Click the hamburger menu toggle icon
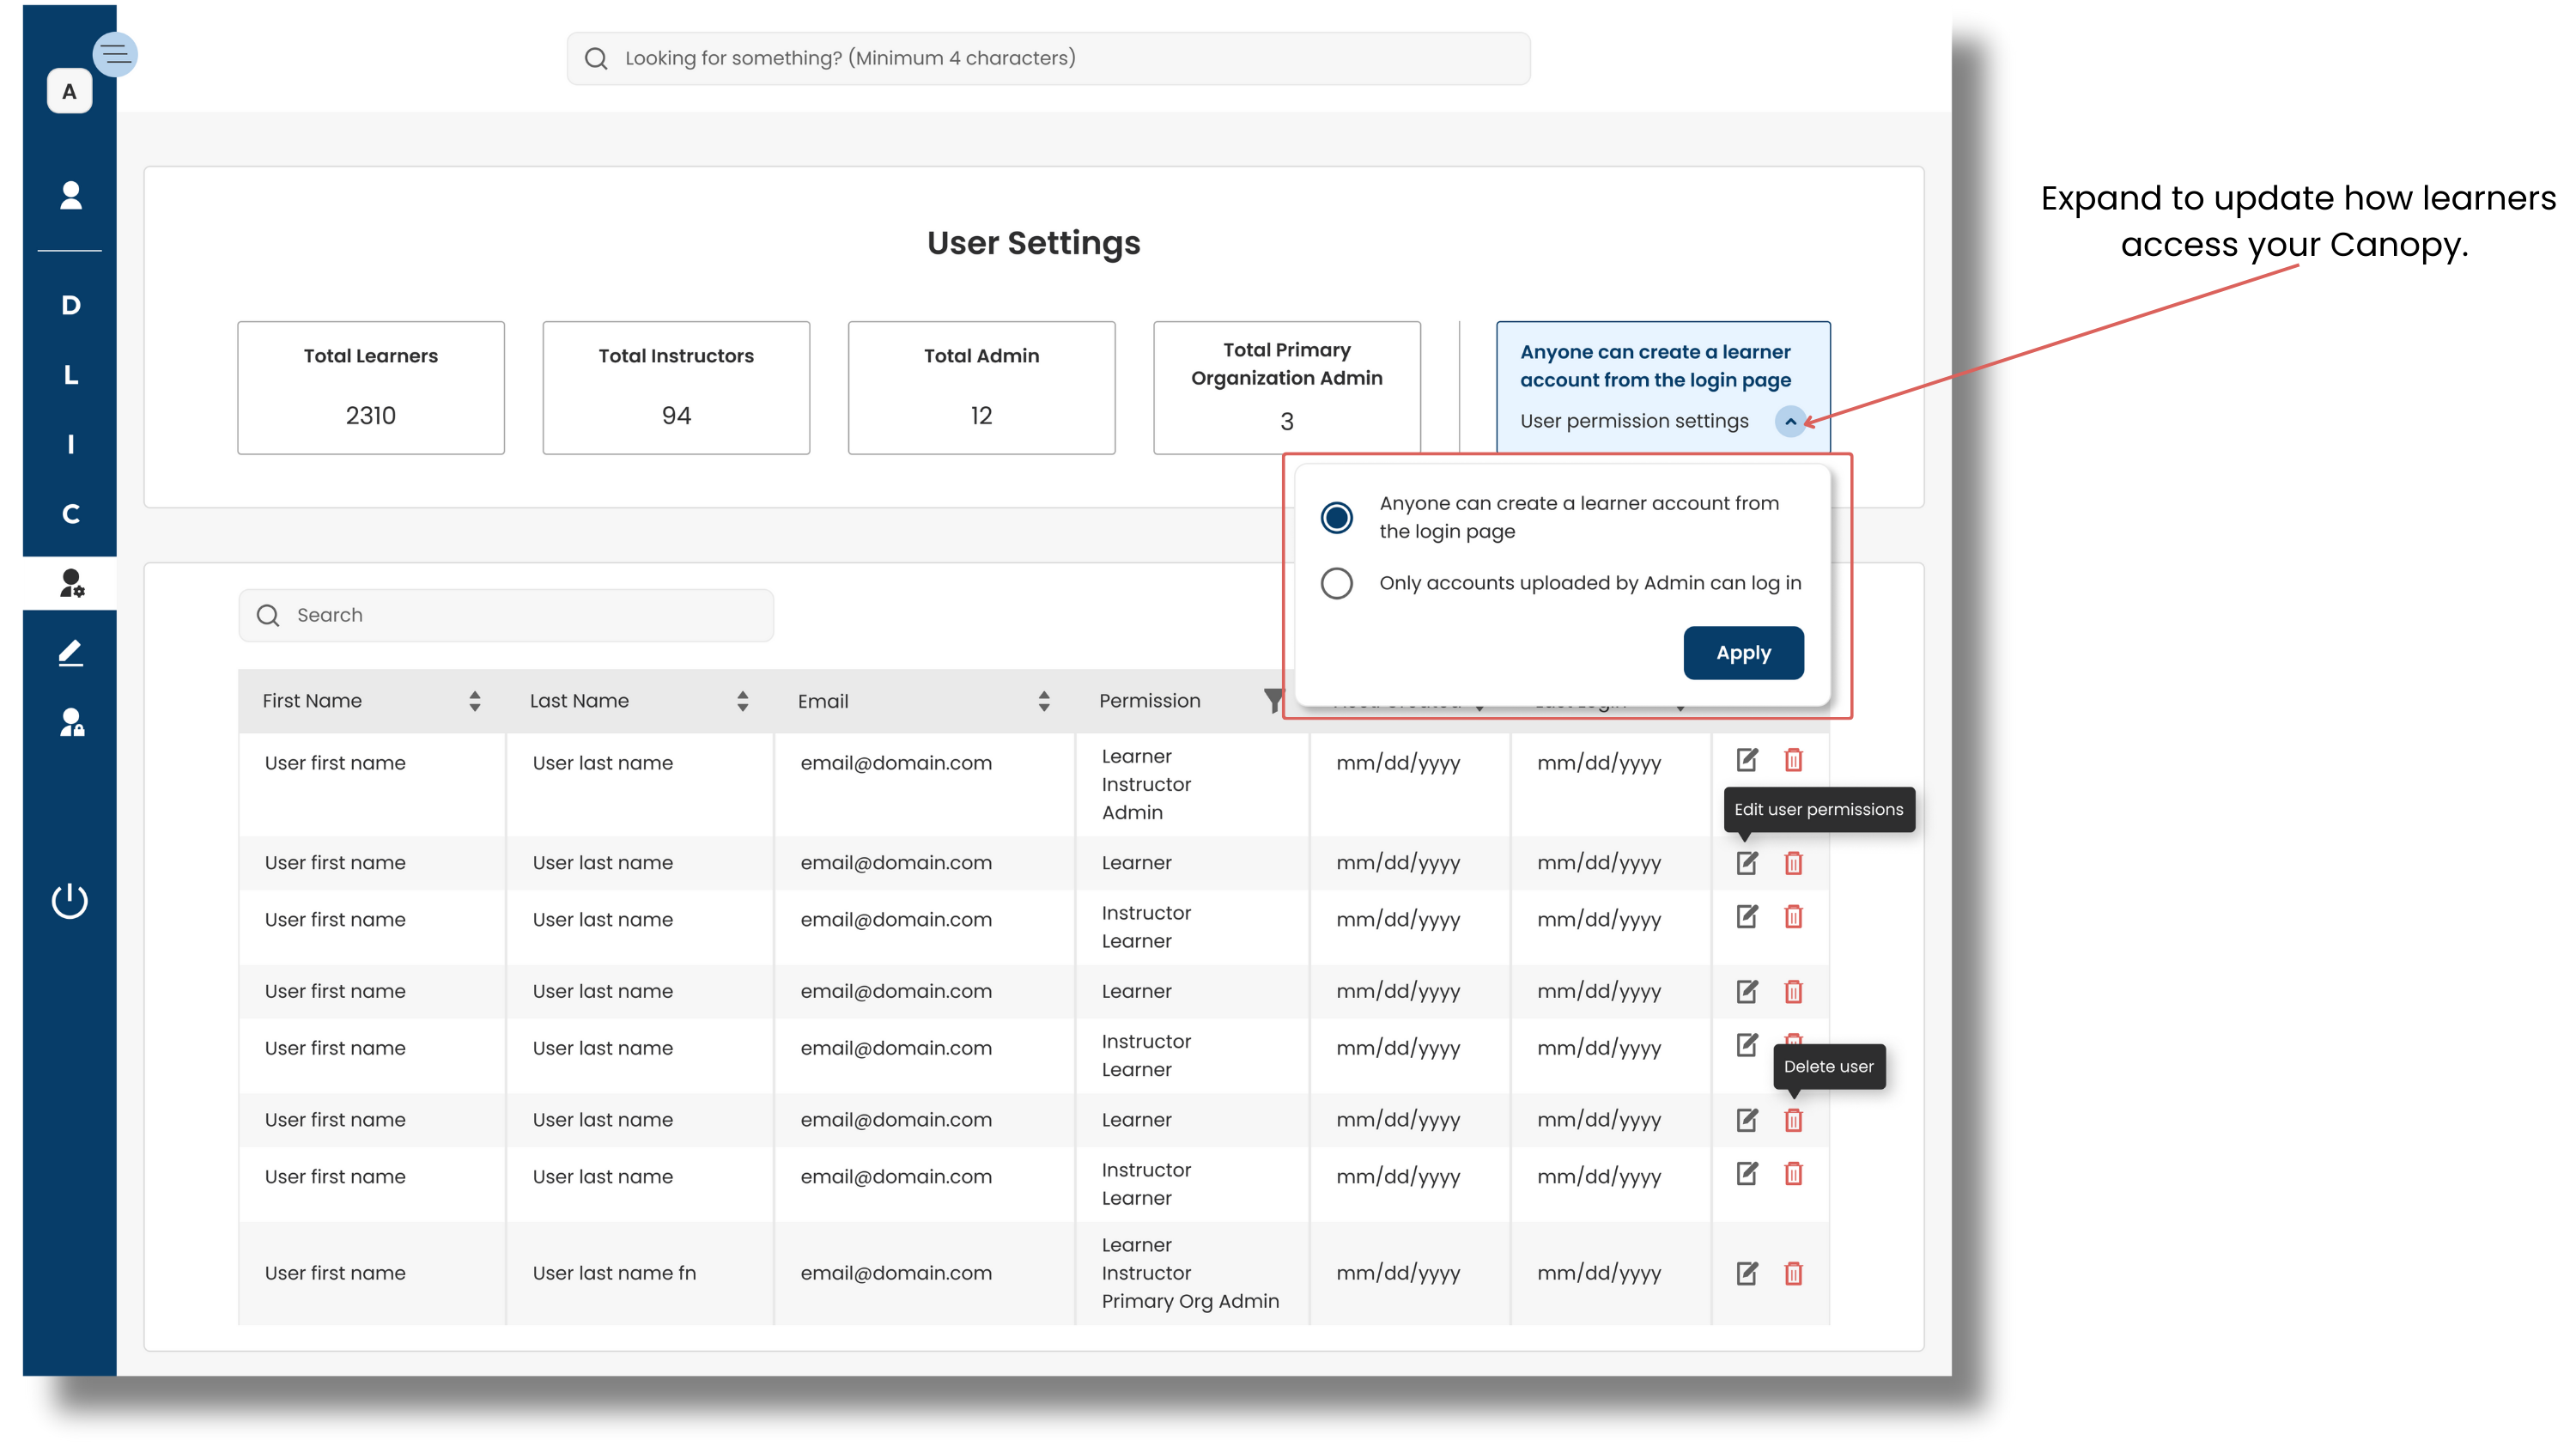The height and width of the screenshot is (1453, 2576). coord(115,54)
